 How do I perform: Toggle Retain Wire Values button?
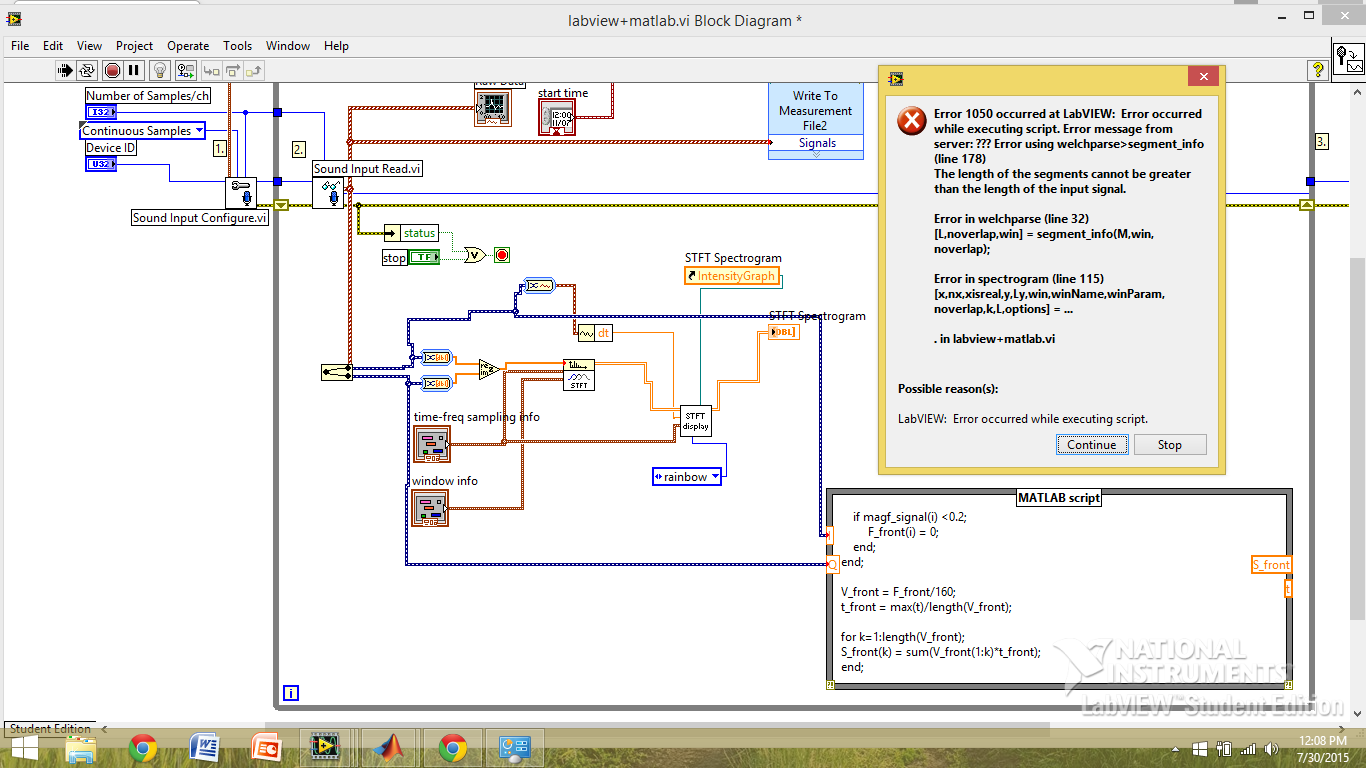185,70
